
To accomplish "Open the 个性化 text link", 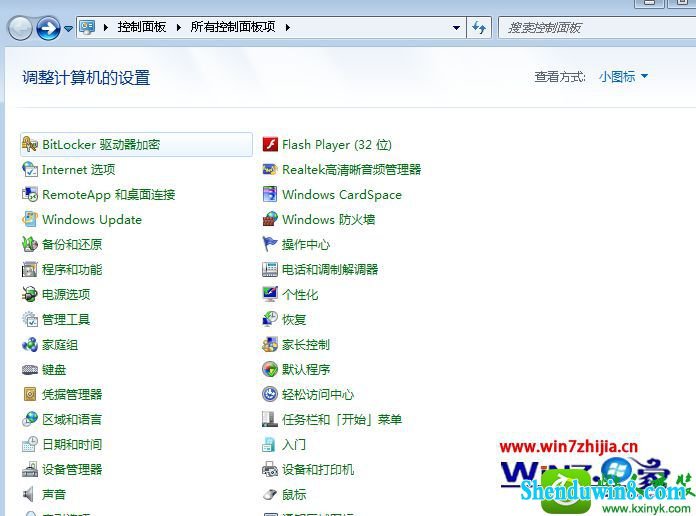I will coord(300,294).
